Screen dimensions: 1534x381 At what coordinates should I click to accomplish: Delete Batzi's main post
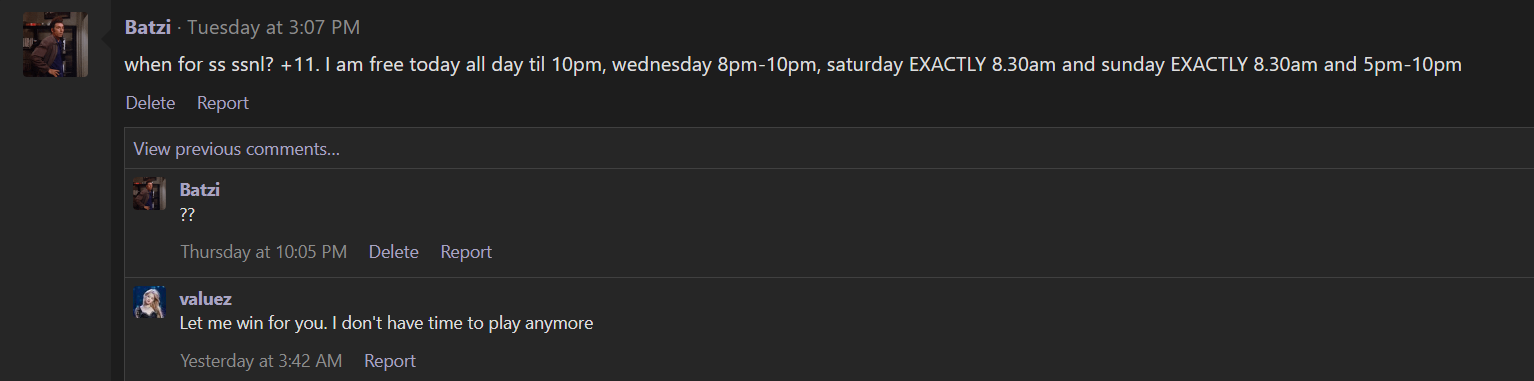(x=150, y=103)
